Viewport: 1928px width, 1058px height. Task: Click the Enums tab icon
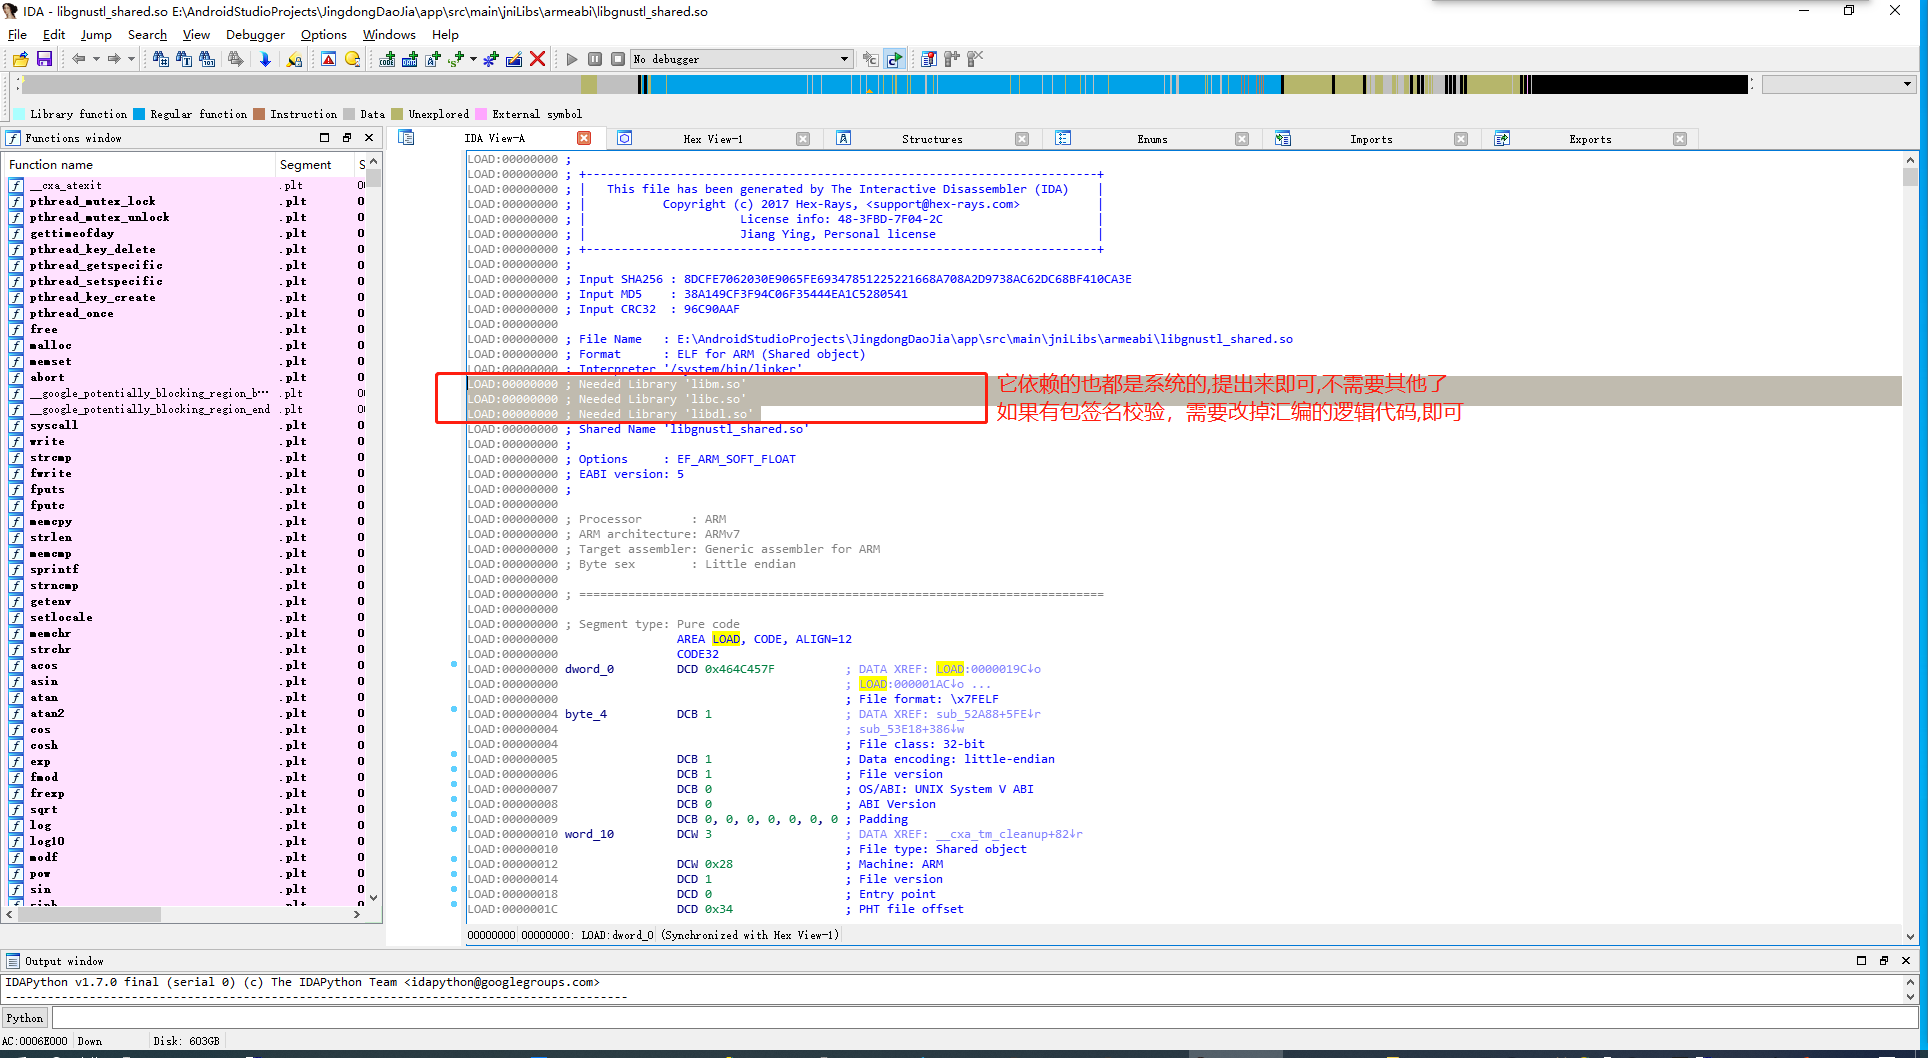point(1063,138)
